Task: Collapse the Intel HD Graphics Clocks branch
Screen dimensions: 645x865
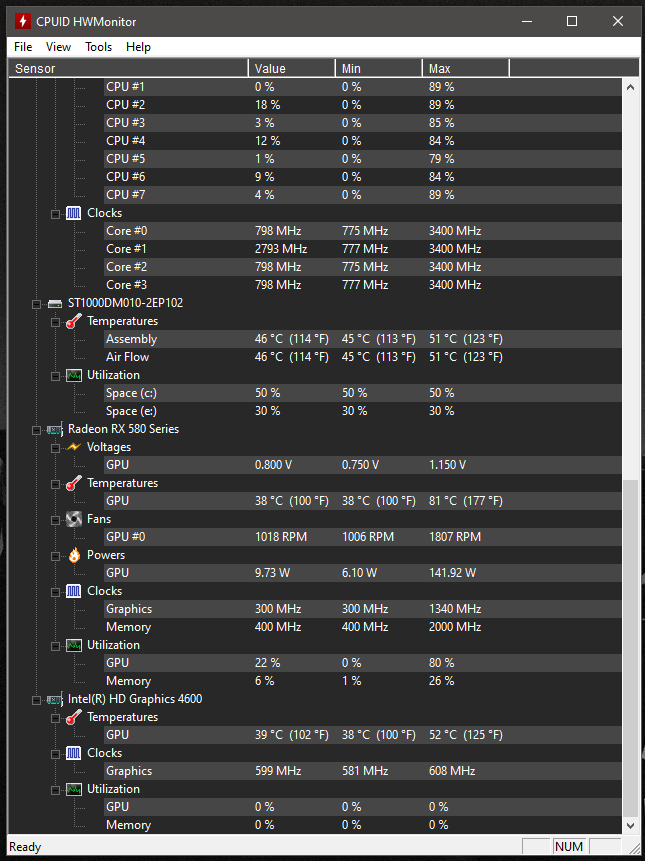Action: coord(55,754)
